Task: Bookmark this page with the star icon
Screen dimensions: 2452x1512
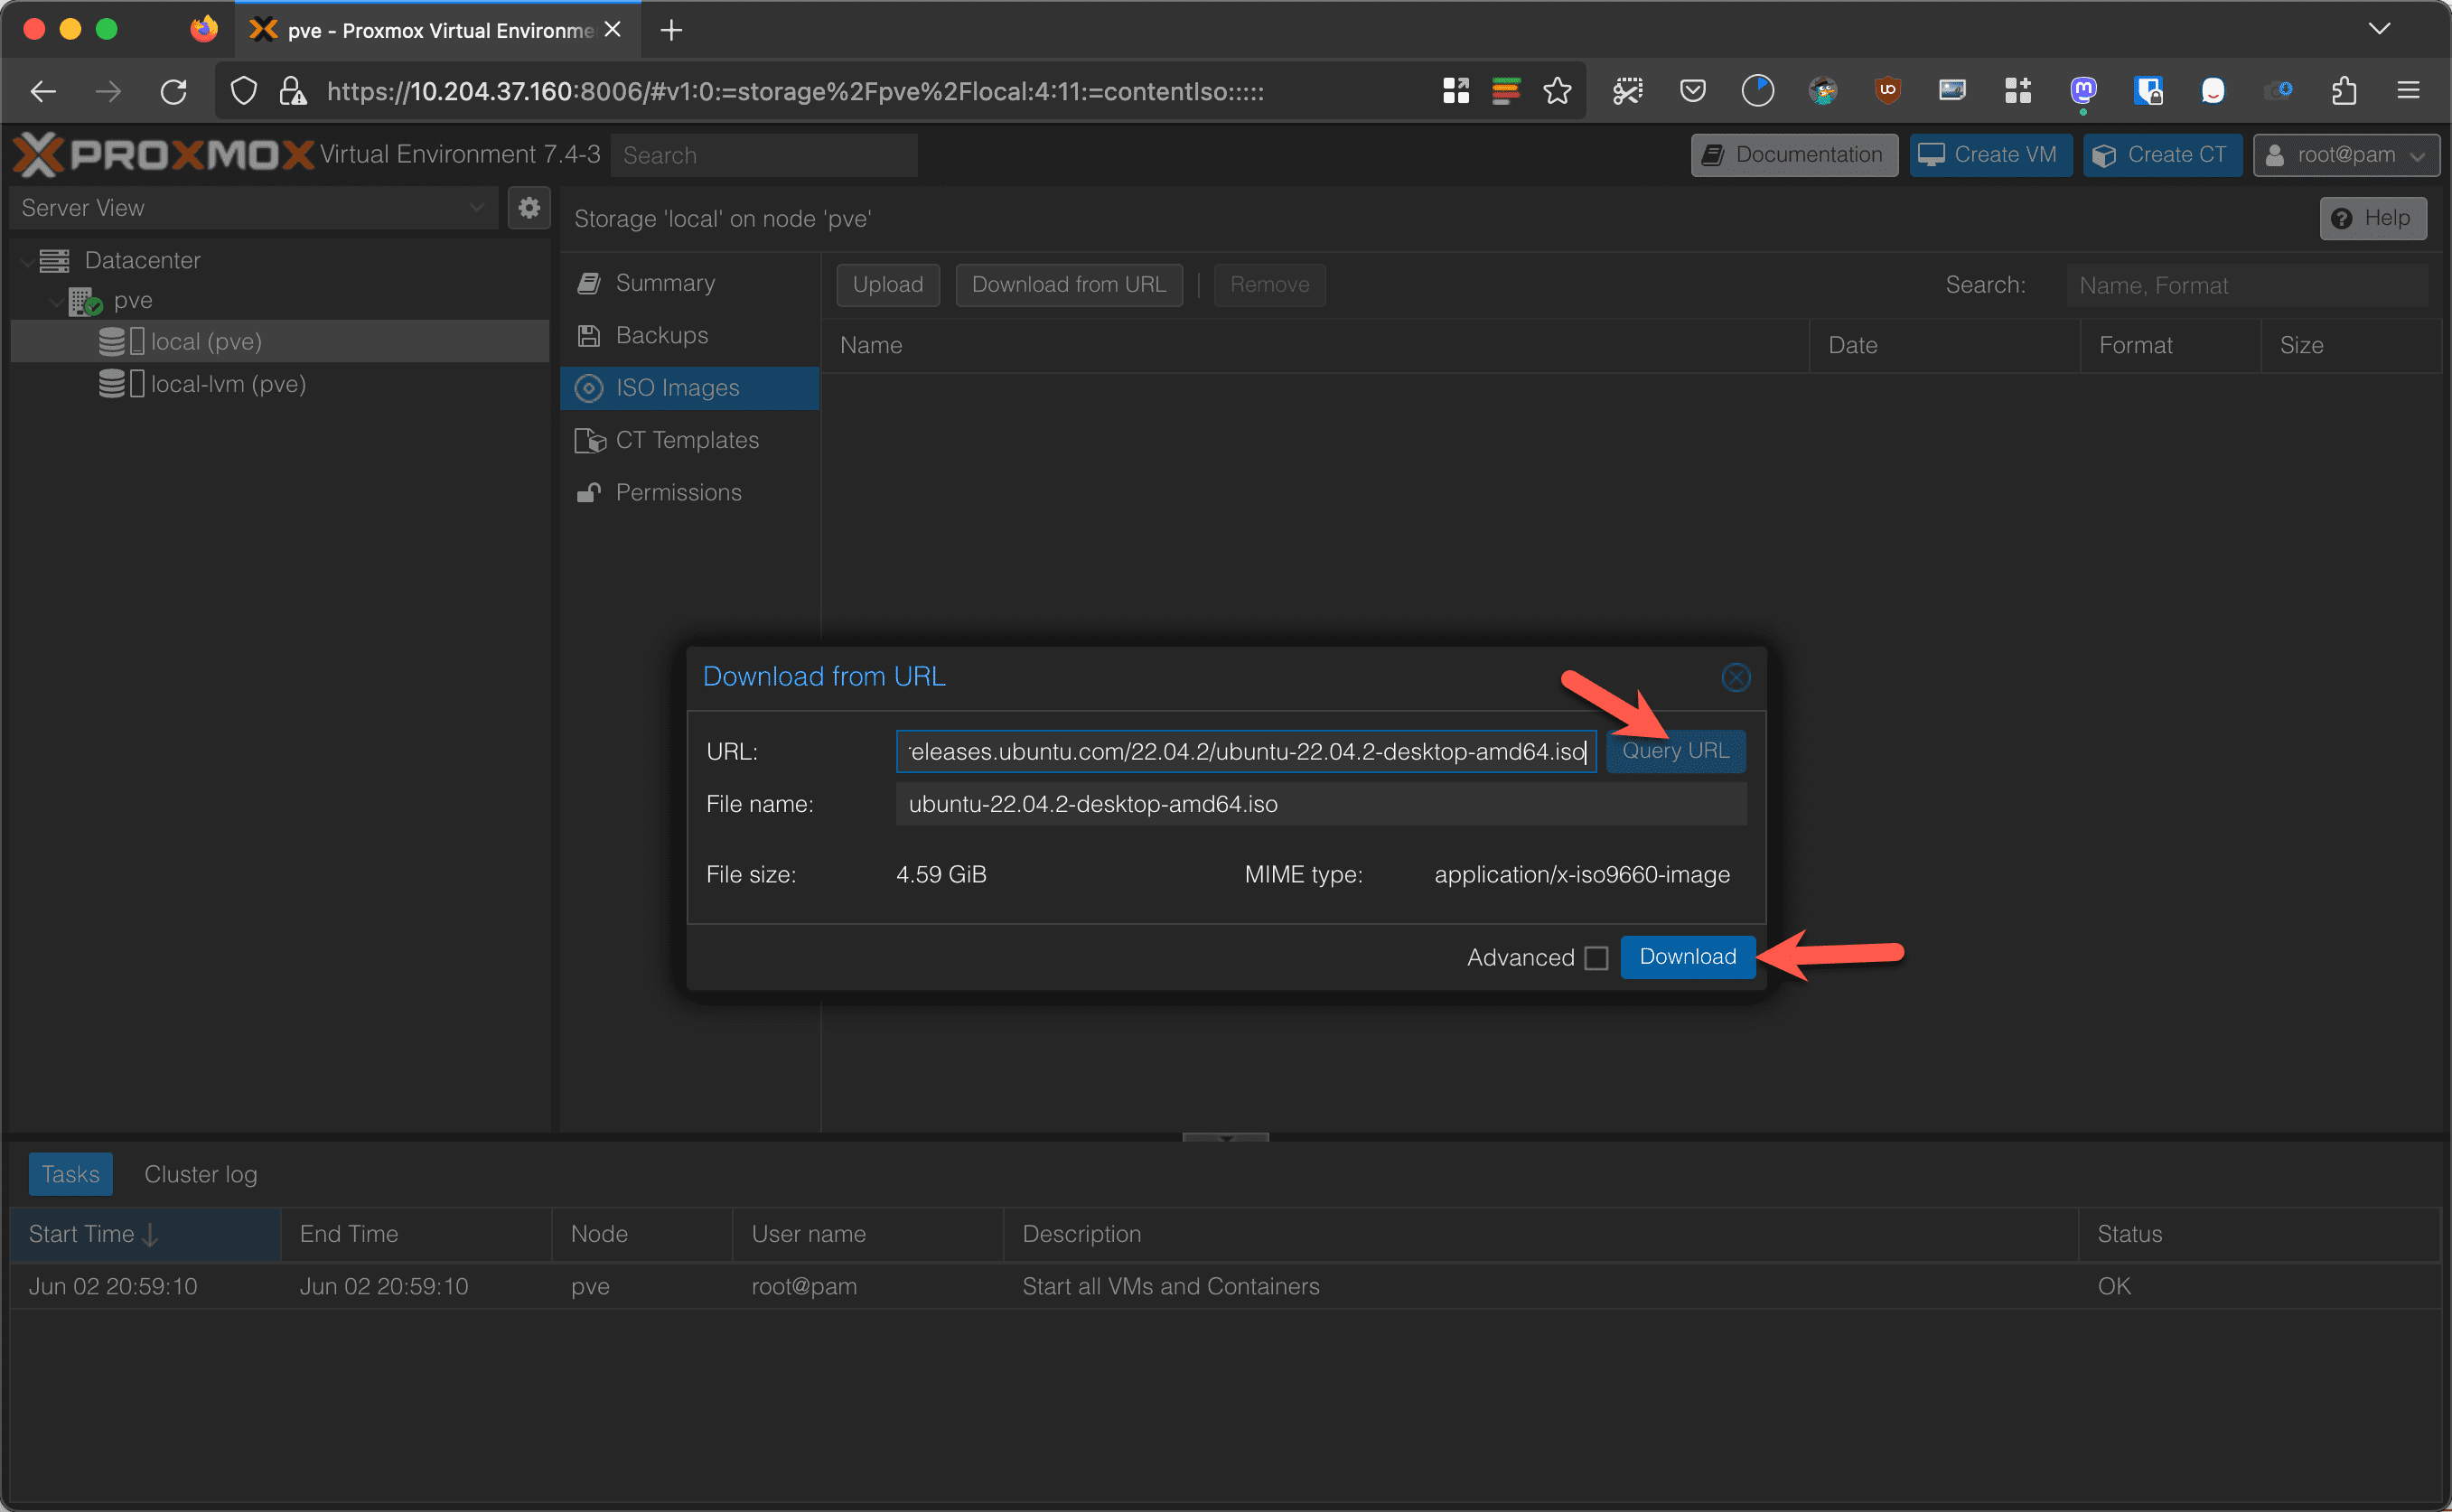Action: tap(1557, 92)
